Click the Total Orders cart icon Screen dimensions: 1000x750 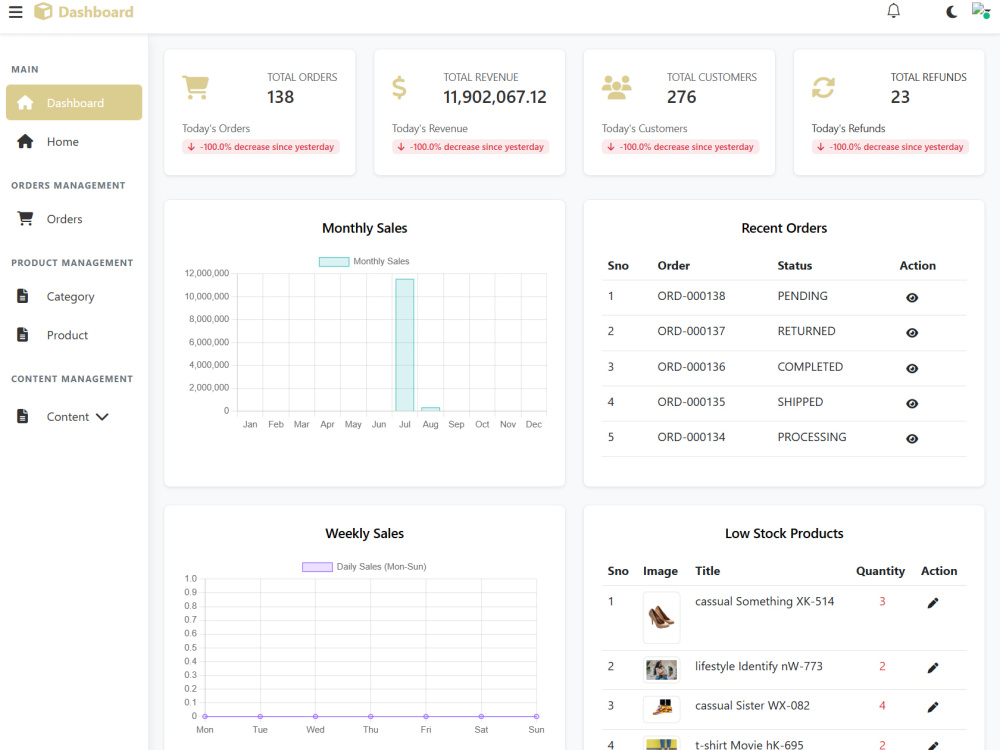195,87
